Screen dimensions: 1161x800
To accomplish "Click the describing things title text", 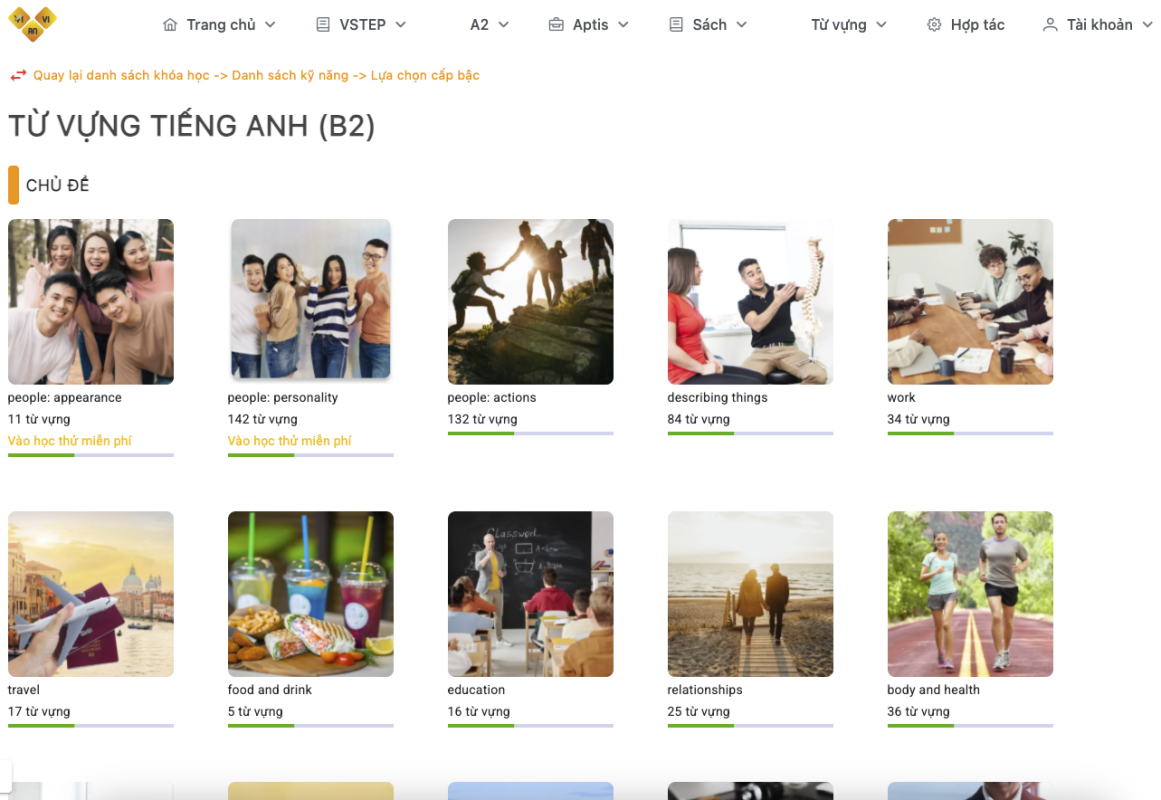I will pyautogui.click(x=717, y=398).
